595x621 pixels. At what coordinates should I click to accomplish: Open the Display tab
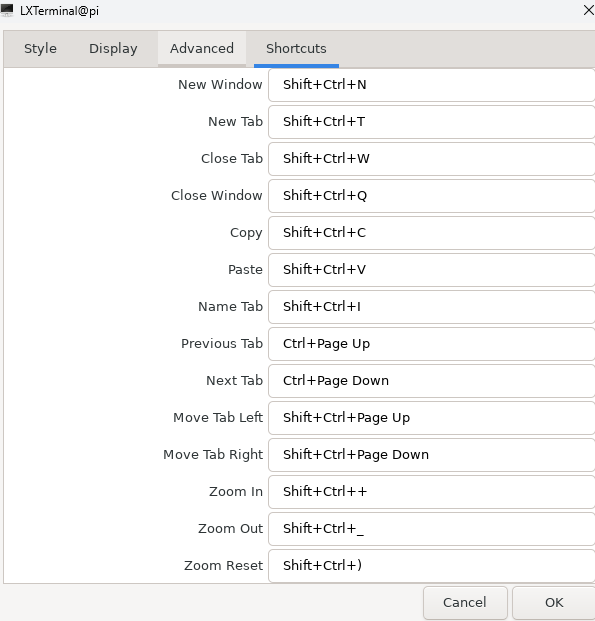tap(113, 48)
